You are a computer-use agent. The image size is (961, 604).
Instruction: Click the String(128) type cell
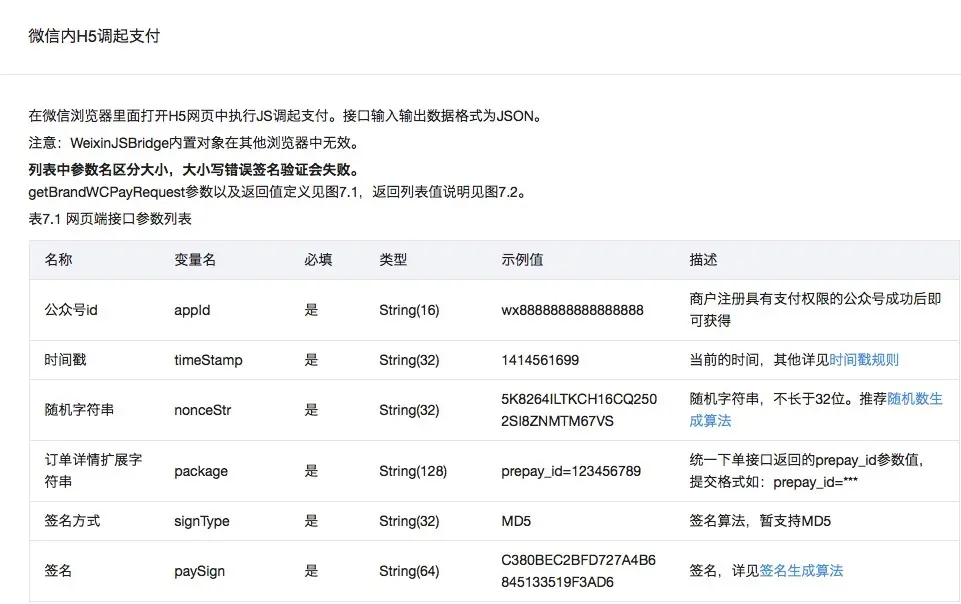point(412,471)
